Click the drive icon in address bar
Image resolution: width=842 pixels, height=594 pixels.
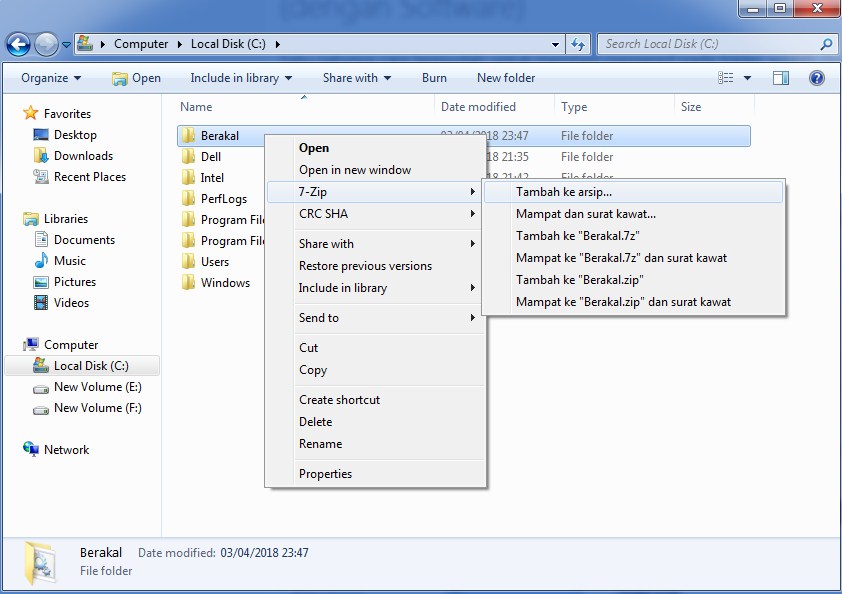[85, 43]
